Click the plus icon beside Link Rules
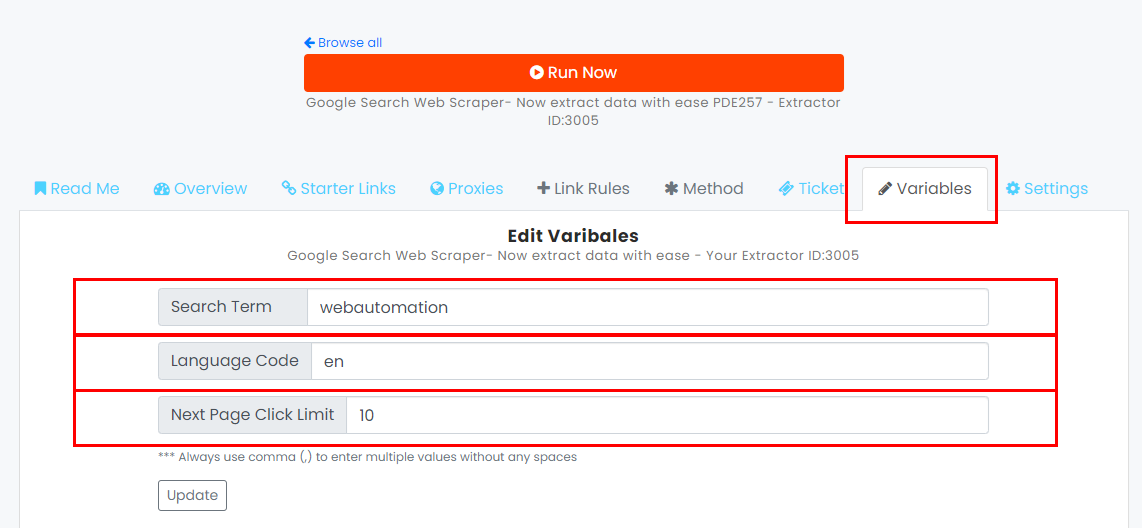This screenshot has height=528, width=1142. [x=543, y=189]
